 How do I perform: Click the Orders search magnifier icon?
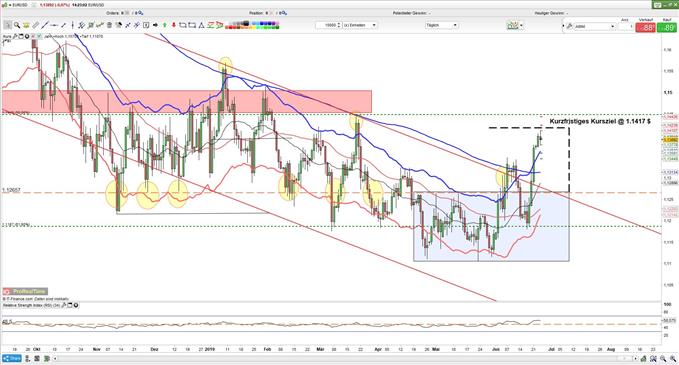point(140,13)
